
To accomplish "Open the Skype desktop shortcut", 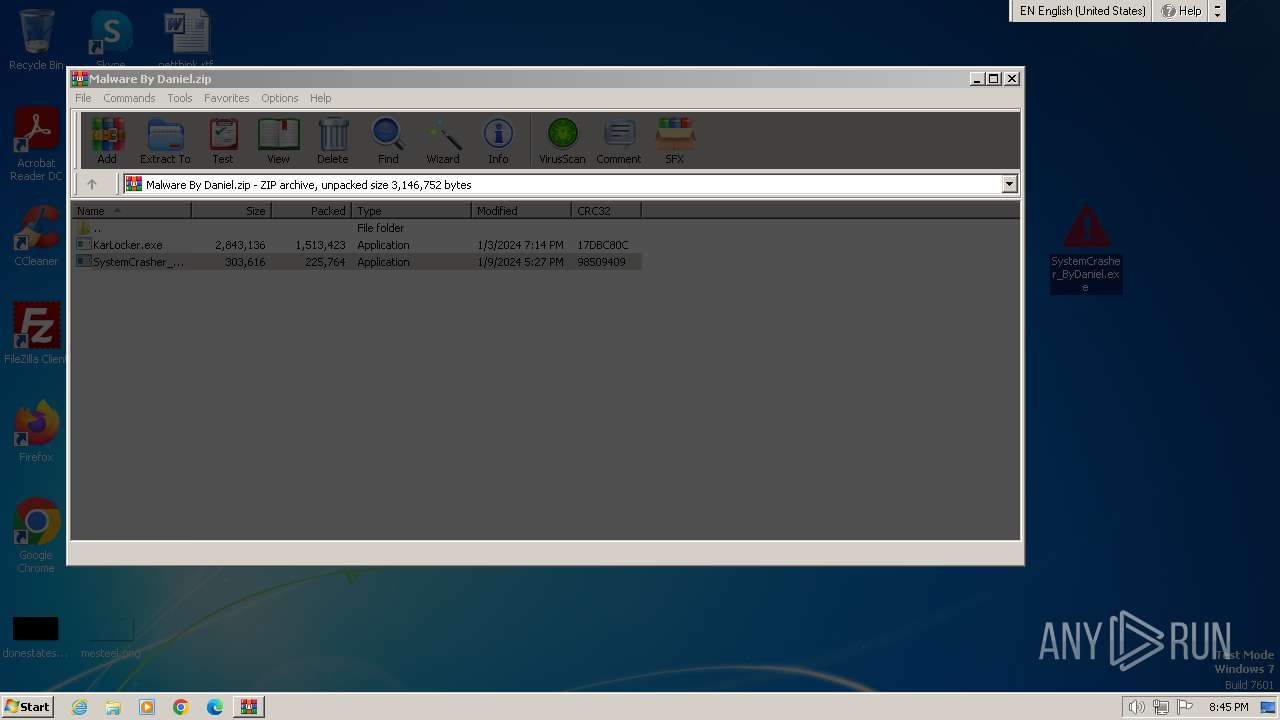I will pyautogui.click(x=110, y=40).
